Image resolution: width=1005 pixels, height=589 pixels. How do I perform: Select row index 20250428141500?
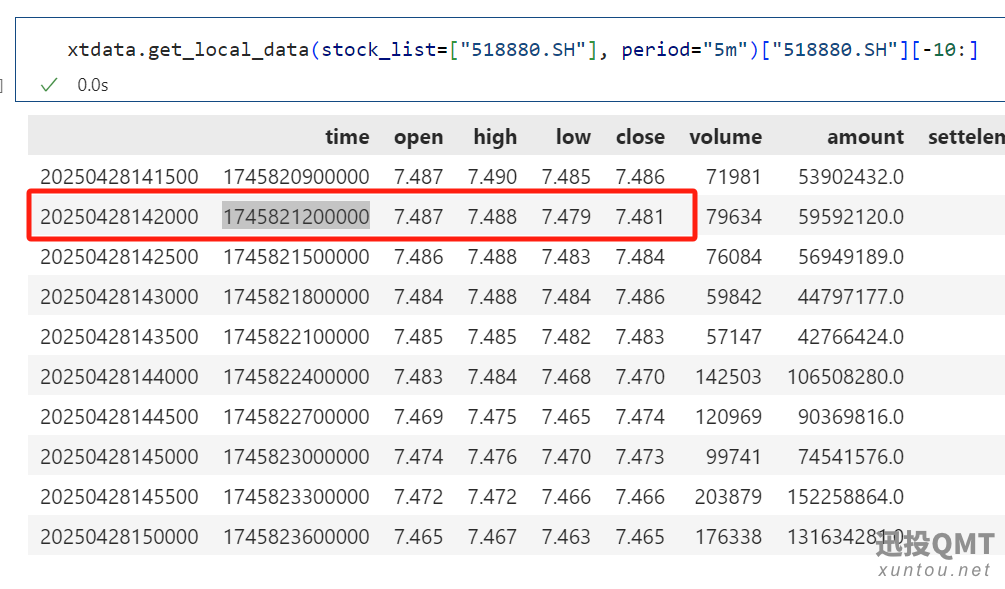tap(119, 177)
